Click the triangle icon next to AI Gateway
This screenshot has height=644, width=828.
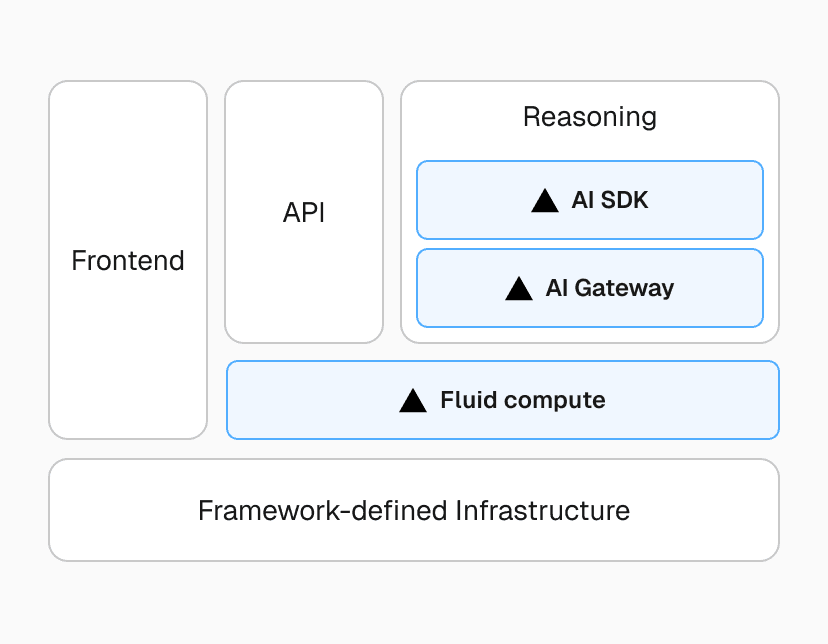click(x=519, y=289)
